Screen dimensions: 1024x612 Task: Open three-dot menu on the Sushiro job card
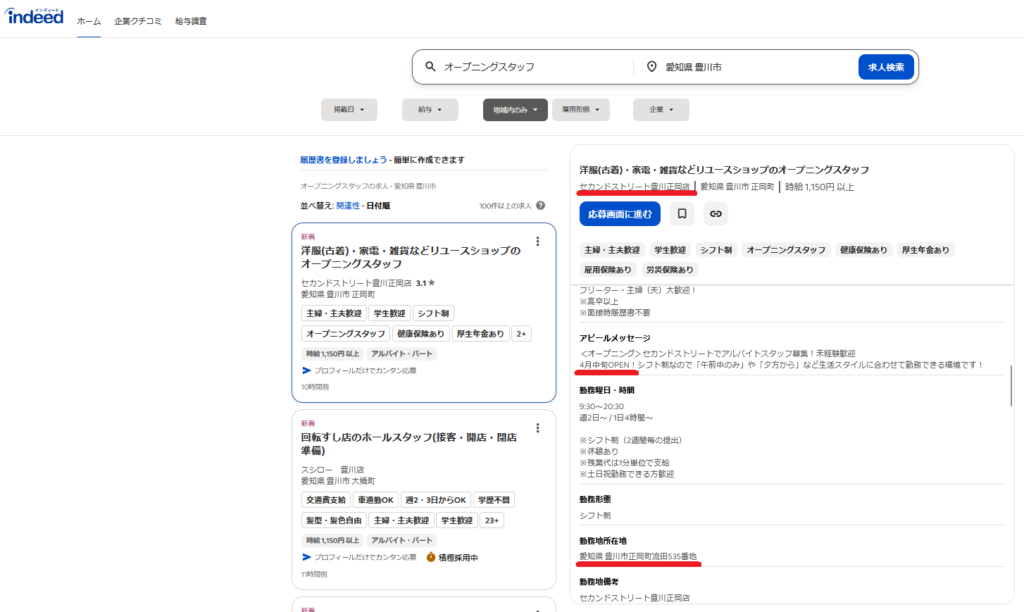538,428
